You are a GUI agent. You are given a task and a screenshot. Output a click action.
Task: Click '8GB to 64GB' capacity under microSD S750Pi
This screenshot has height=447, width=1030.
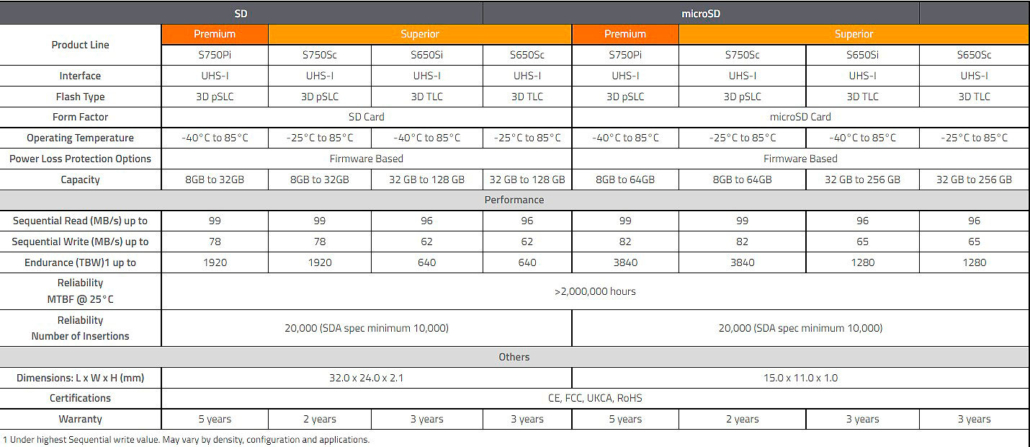625,179
